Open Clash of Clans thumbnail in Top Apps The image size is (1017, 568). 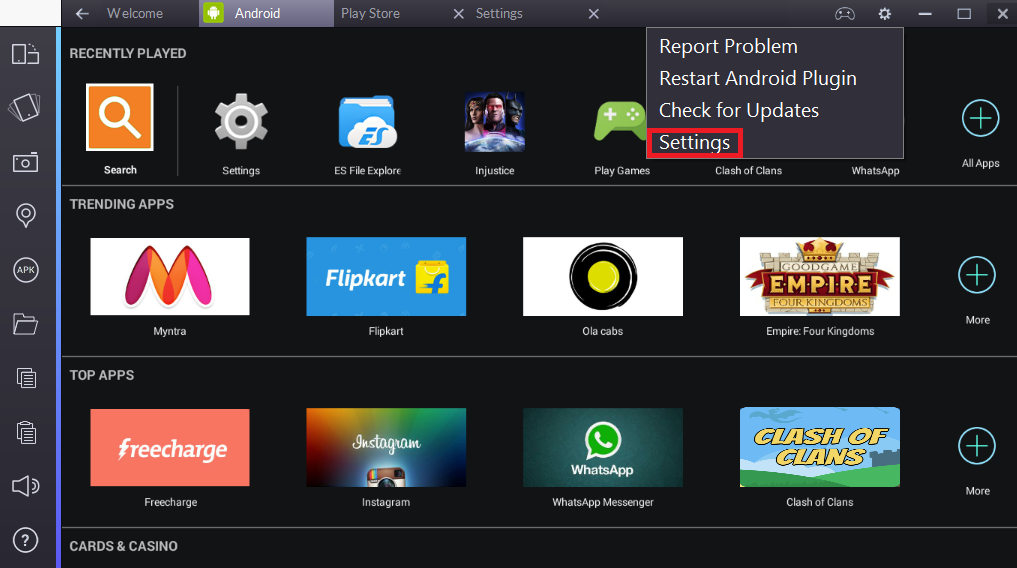click(x=820, y=447)
